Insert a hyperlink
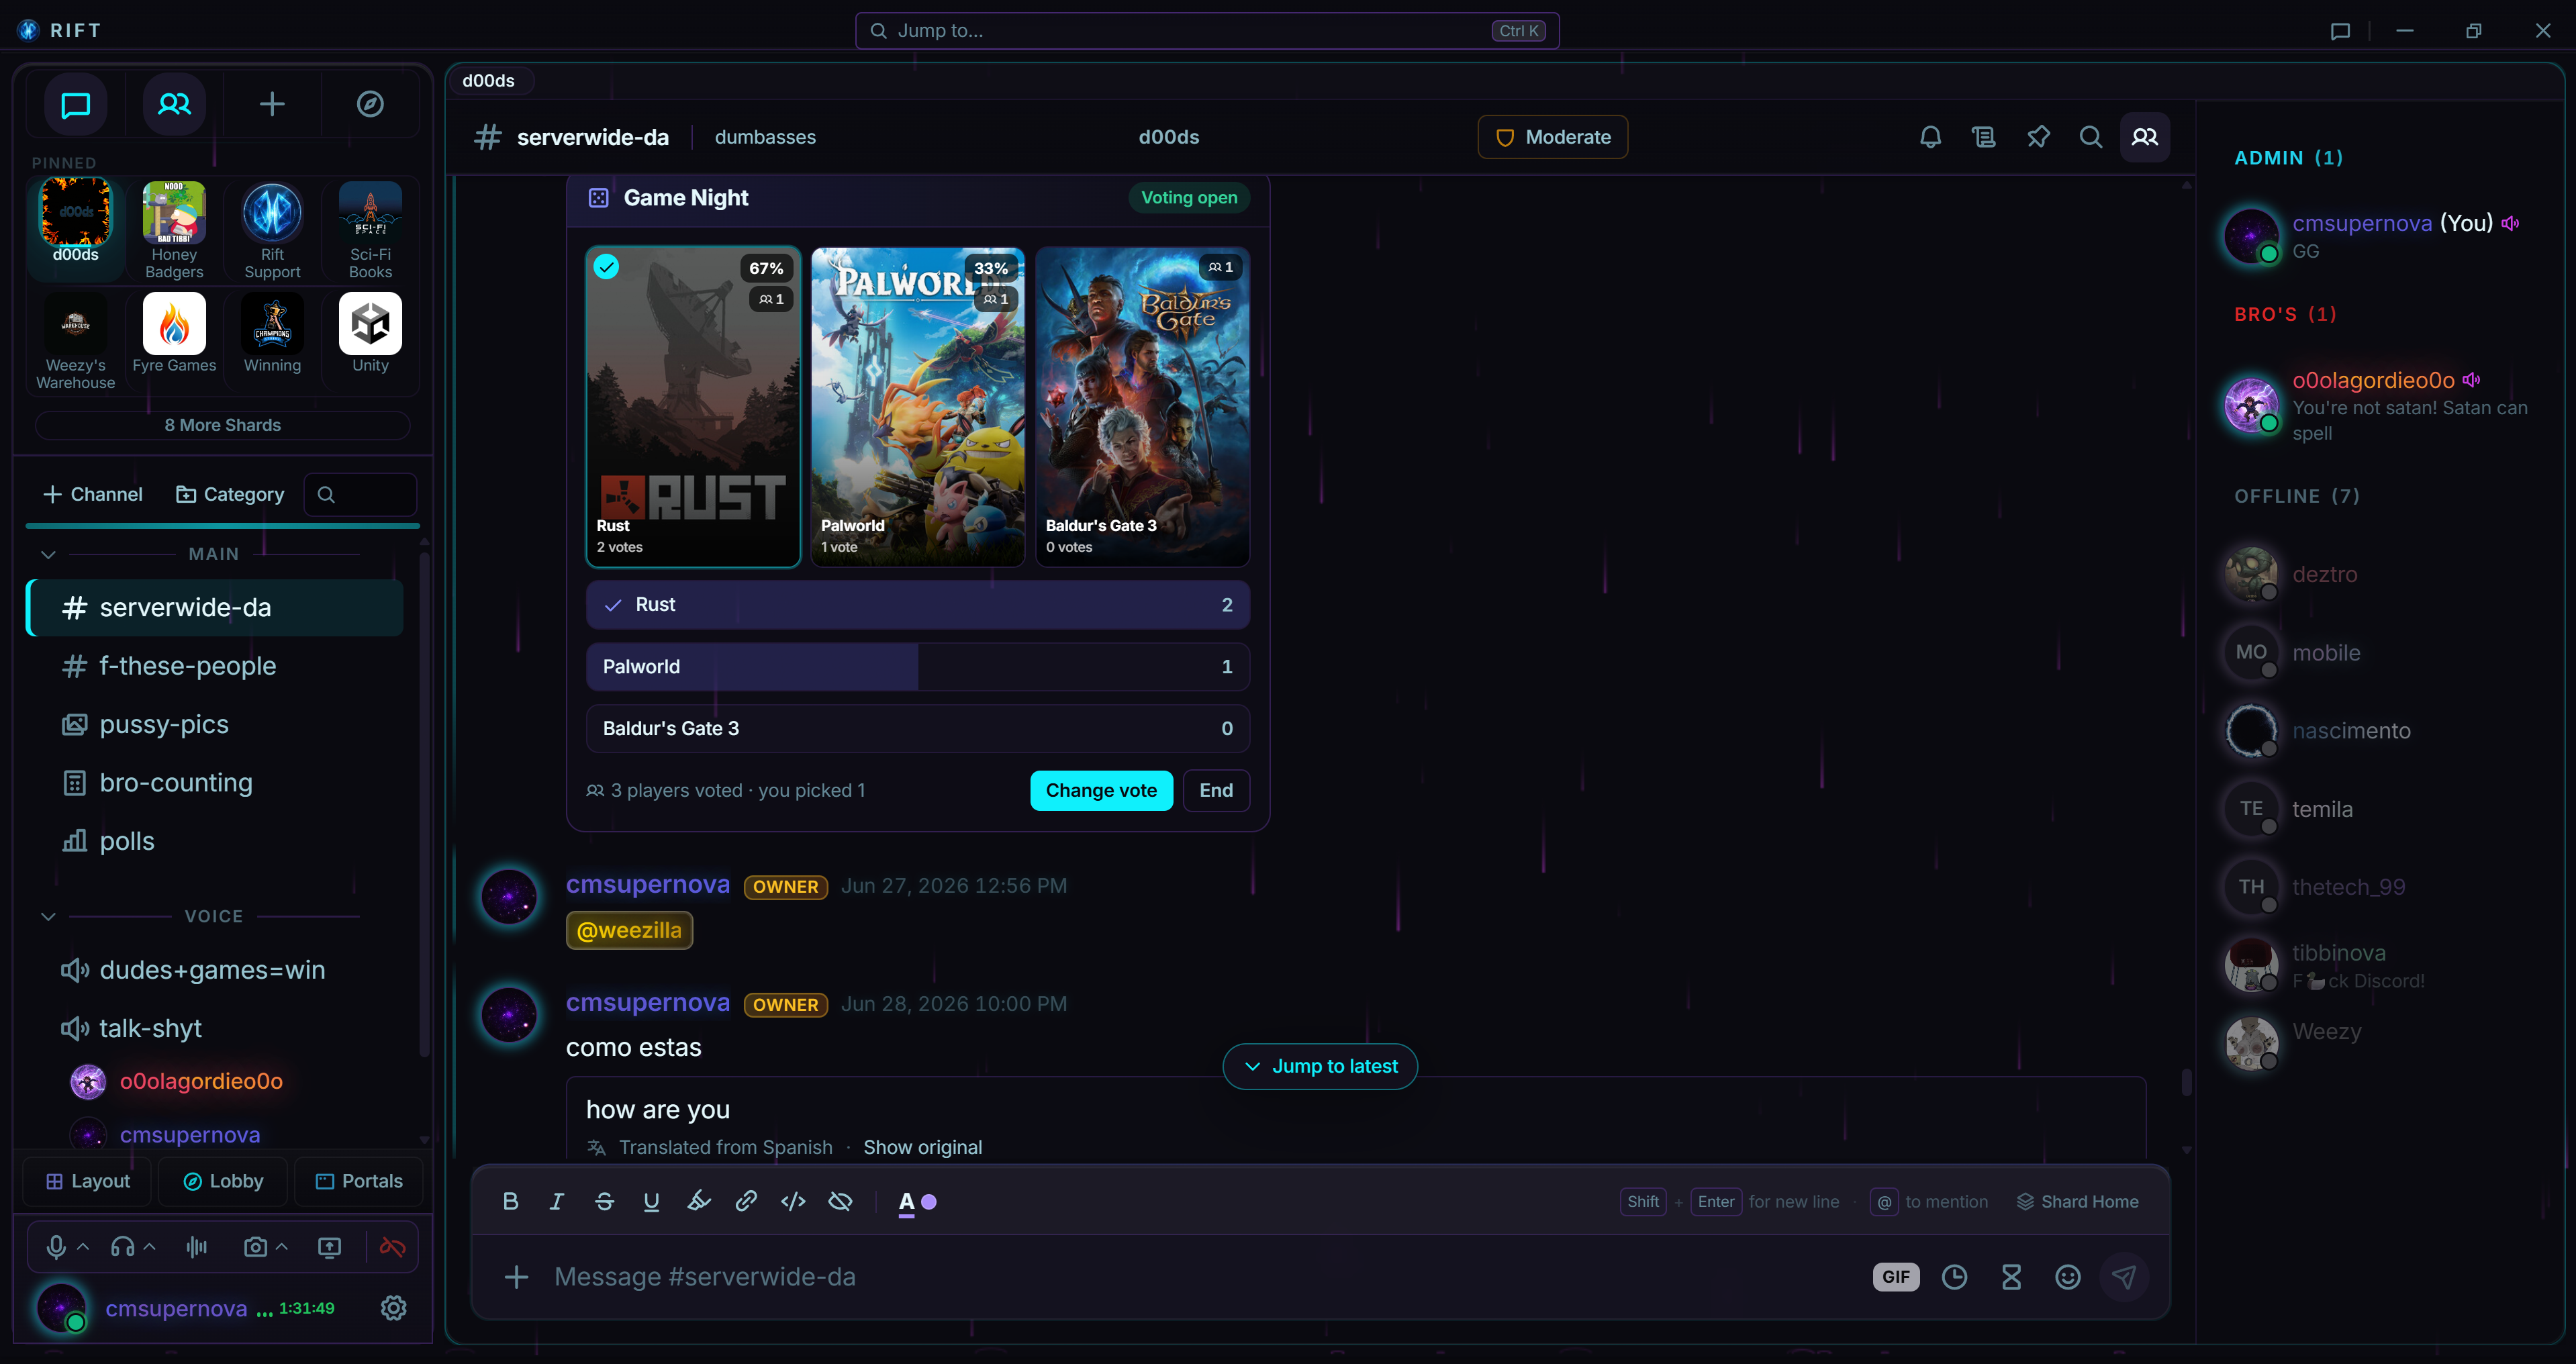The height and width of the screenshot is (1364, 2576). tap(746, 1201)
